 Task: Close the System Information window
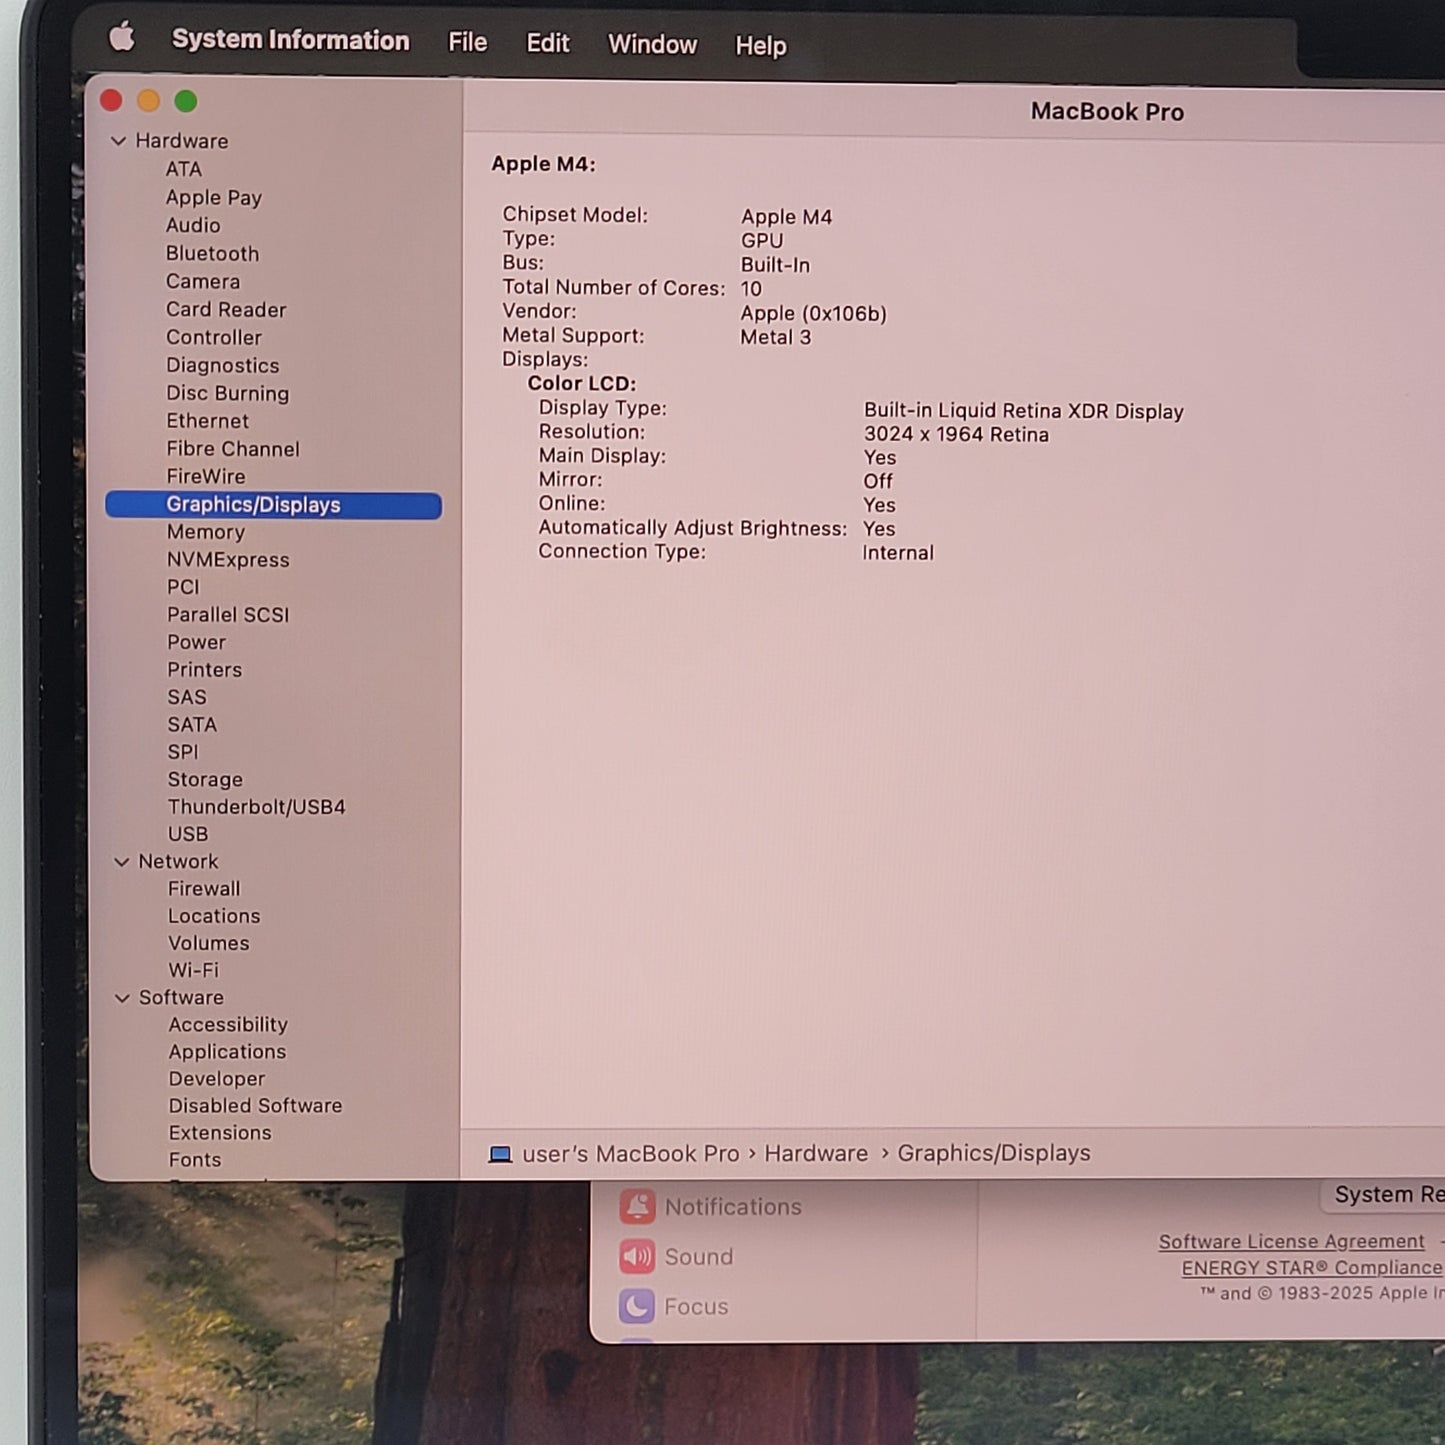tap(111, 101)
